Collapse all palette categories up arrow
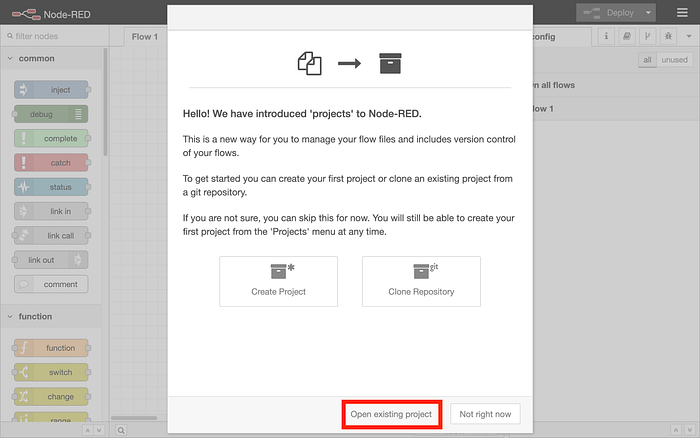This screenshot has width=700, height=438. (x=88, y=430)
